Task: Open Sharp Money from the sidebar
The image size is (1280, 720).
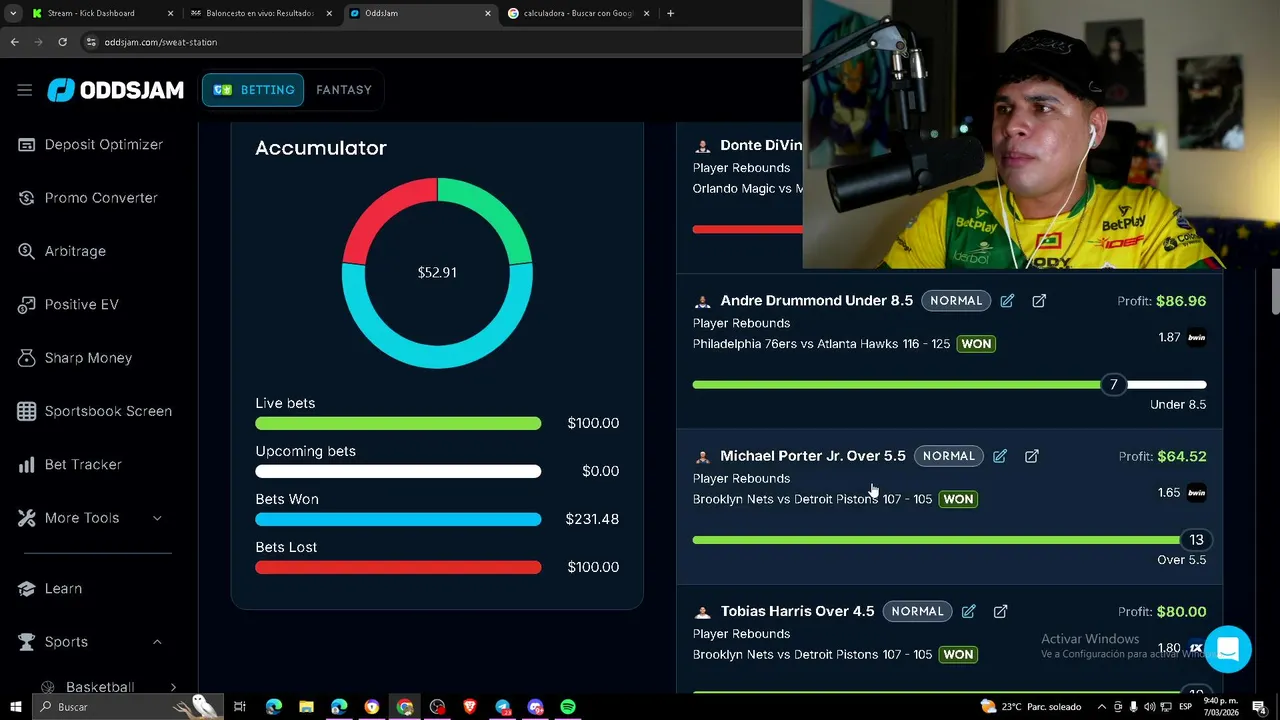Action: pos(88,358)
